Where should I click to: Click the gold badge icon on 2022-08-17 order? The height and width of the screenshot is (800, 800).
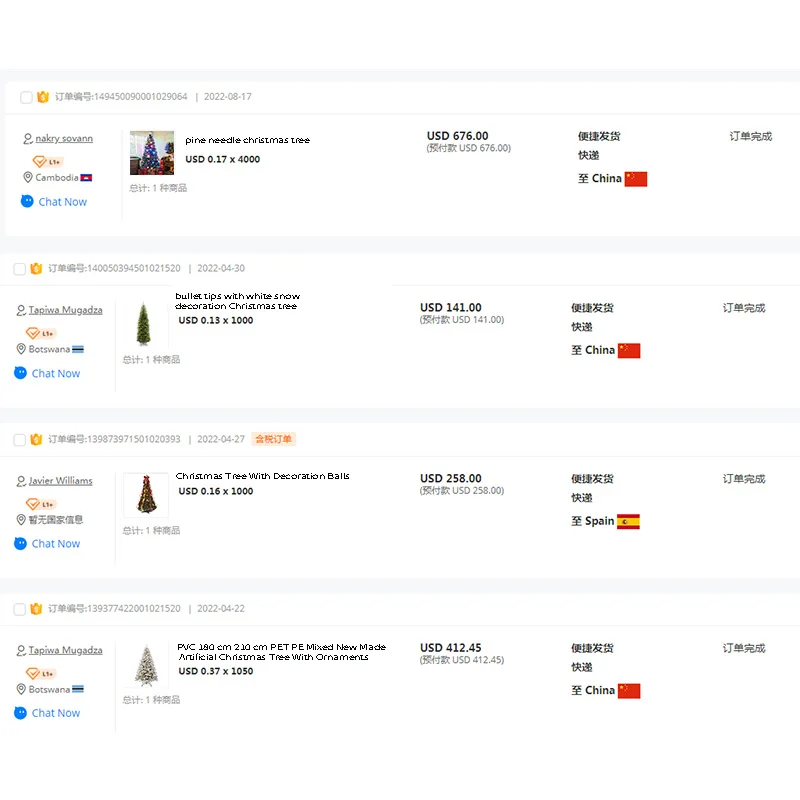pos(43,96)
